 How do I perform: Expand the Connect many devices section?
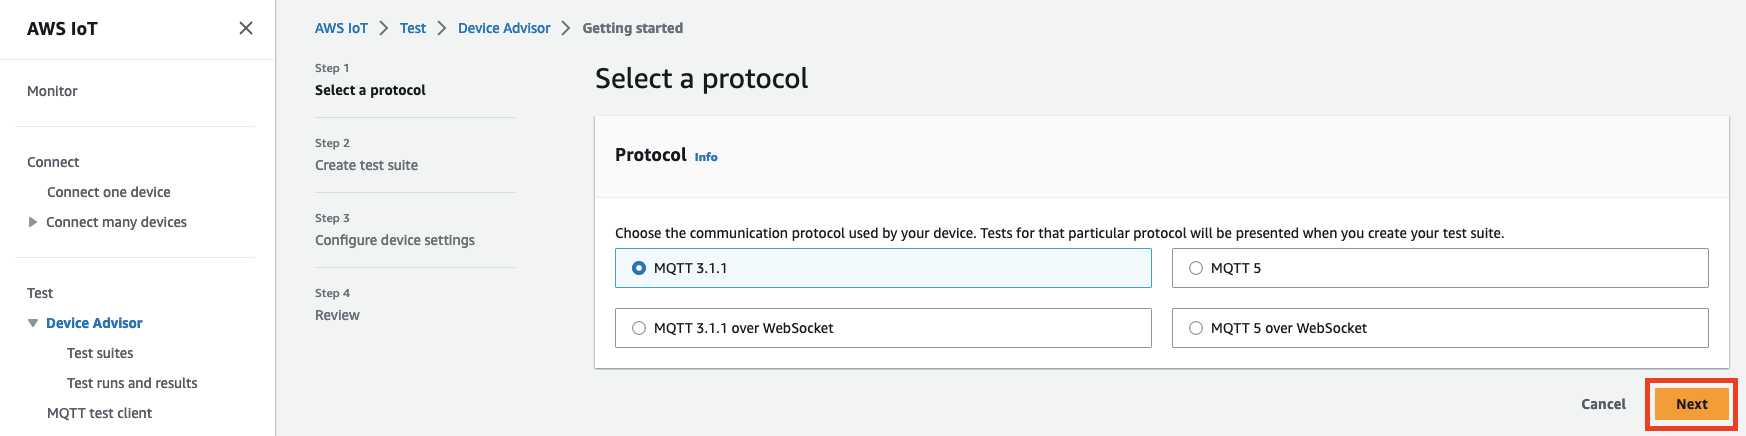(33, 222)
